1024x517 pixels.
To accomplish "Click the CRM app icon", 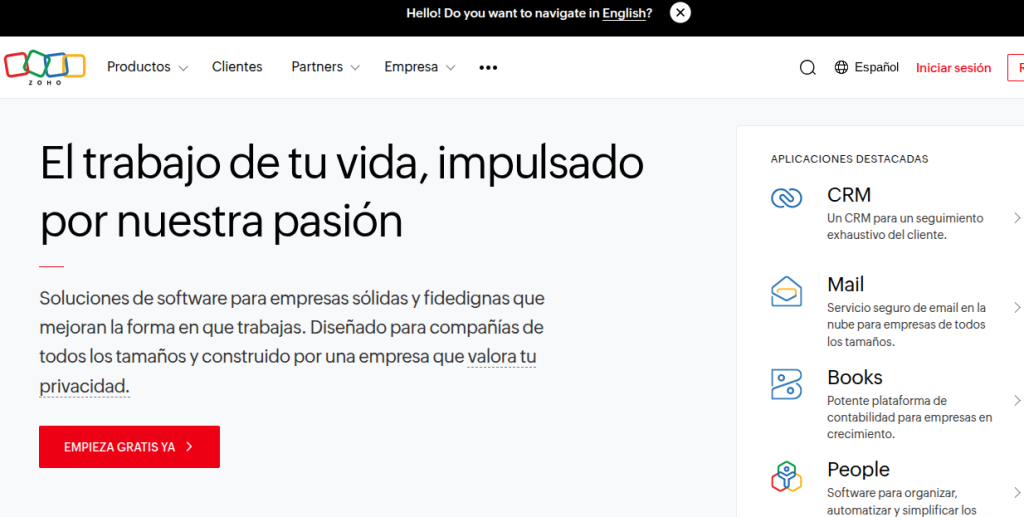I will point(786,198).
